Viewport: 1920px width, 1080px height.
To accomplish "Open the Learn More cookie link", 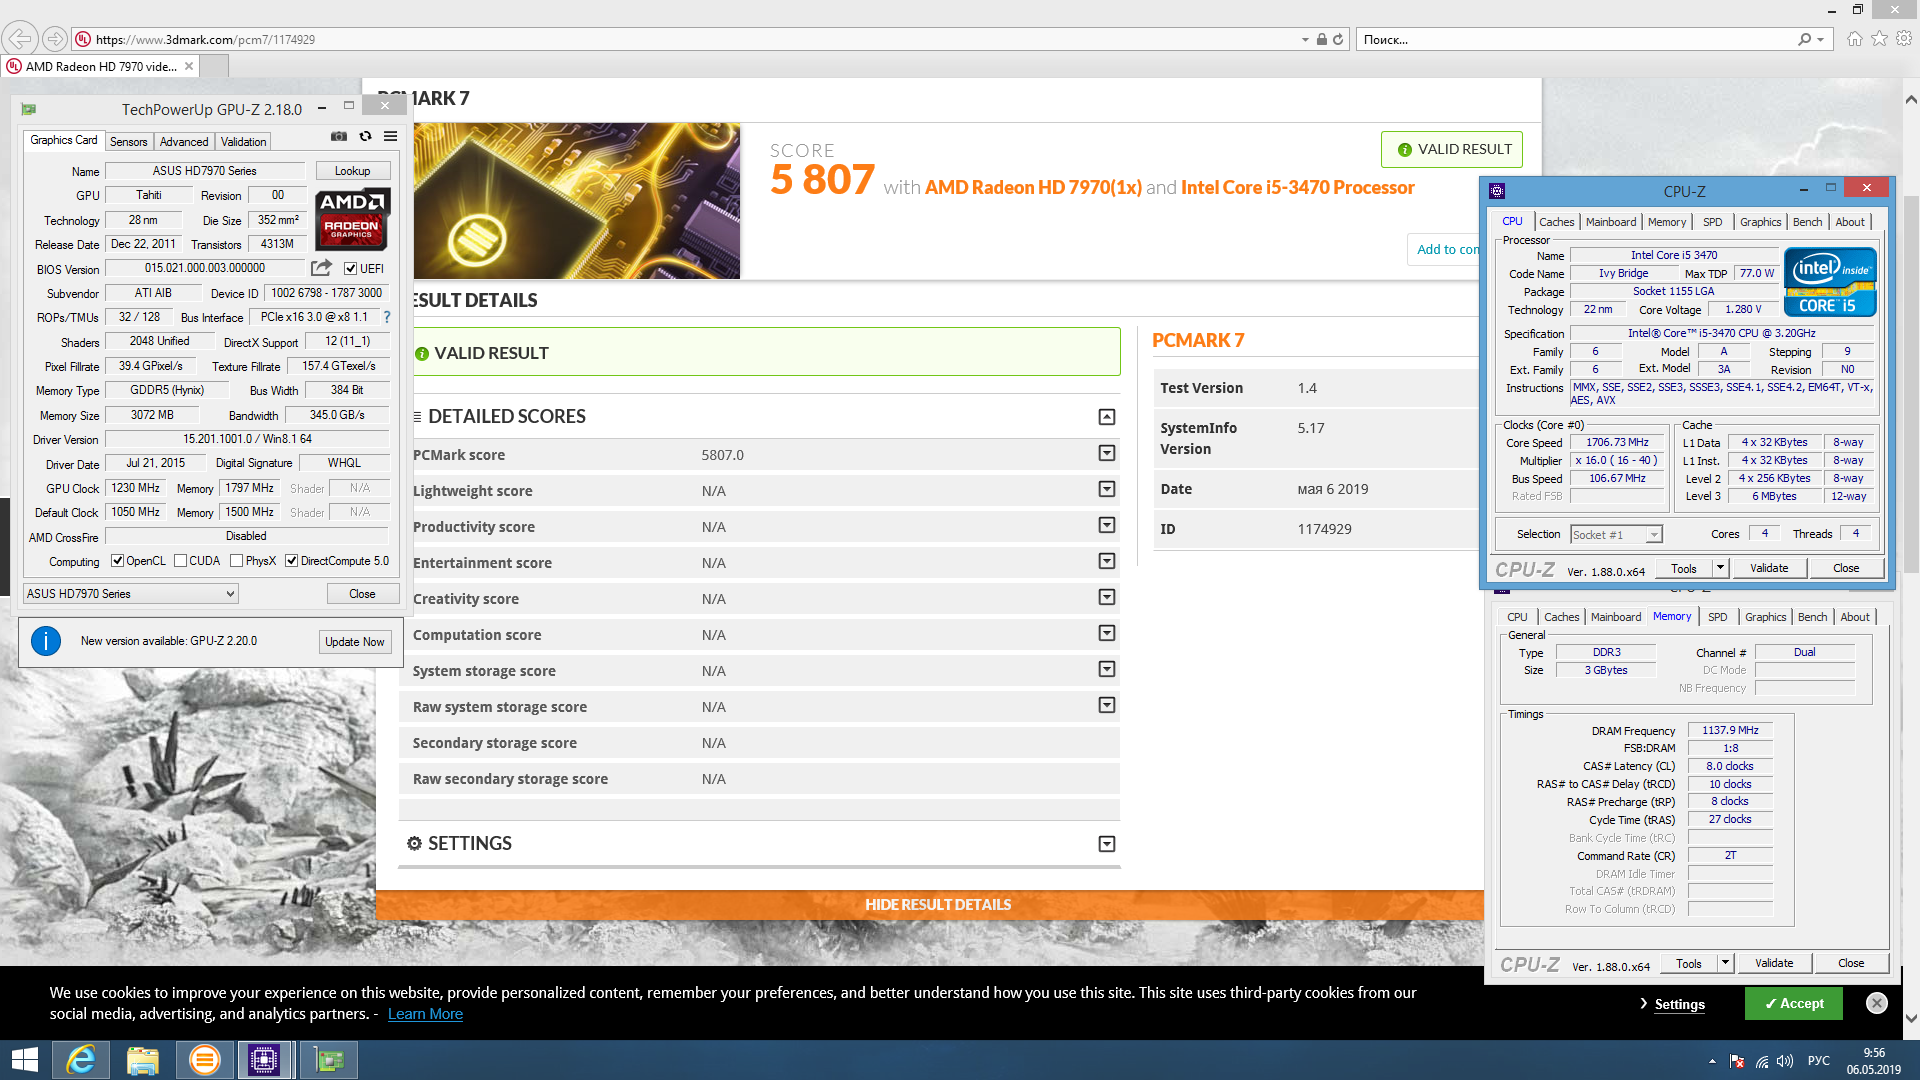I will (x=425, y=1014).
